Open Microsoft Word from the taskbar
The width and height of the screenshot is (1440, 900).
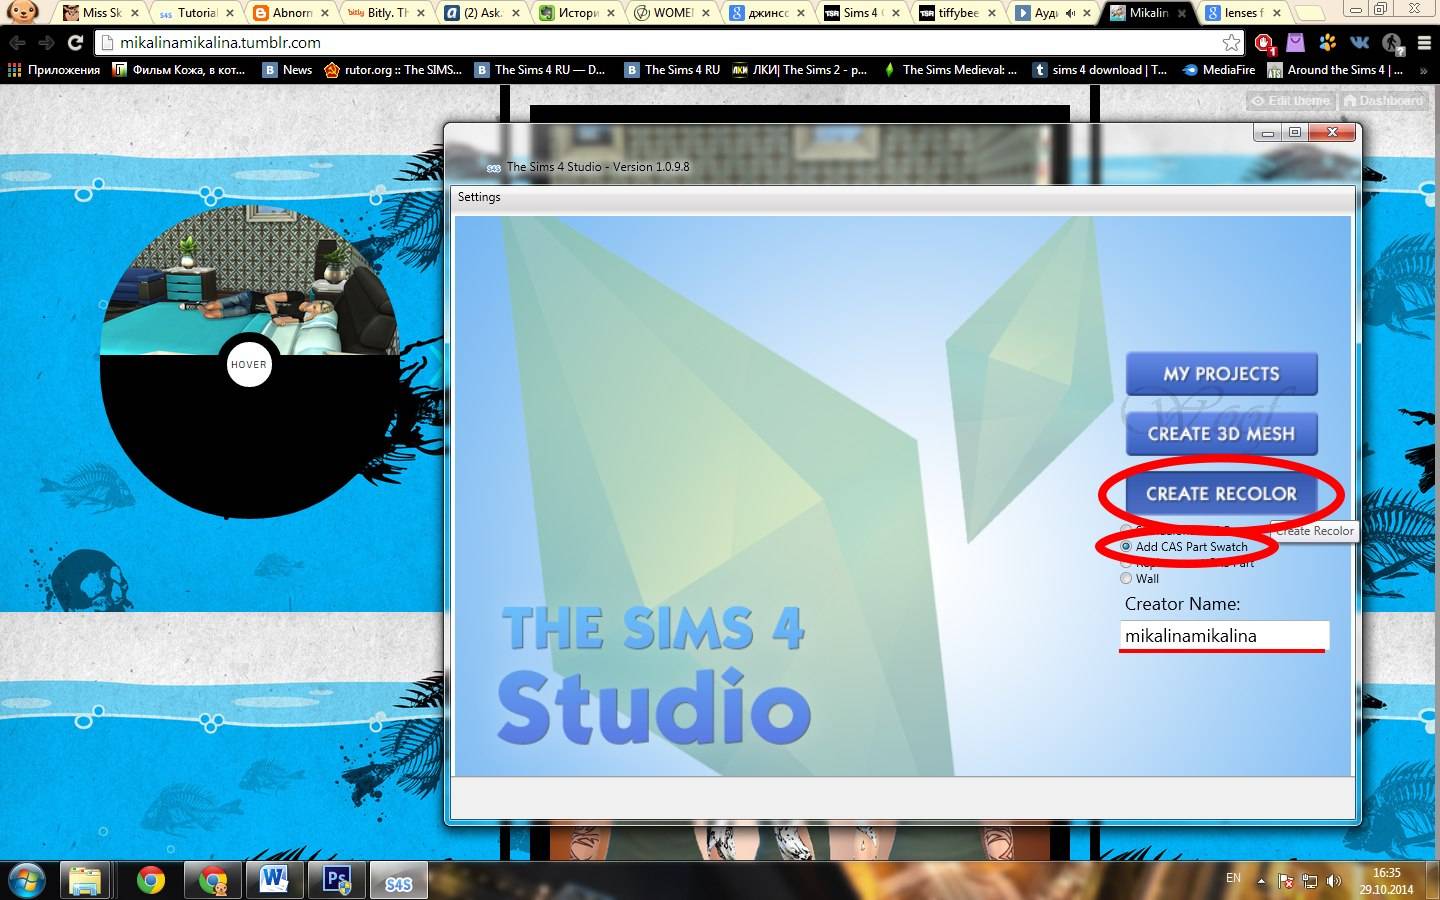(x=273, y=880)
